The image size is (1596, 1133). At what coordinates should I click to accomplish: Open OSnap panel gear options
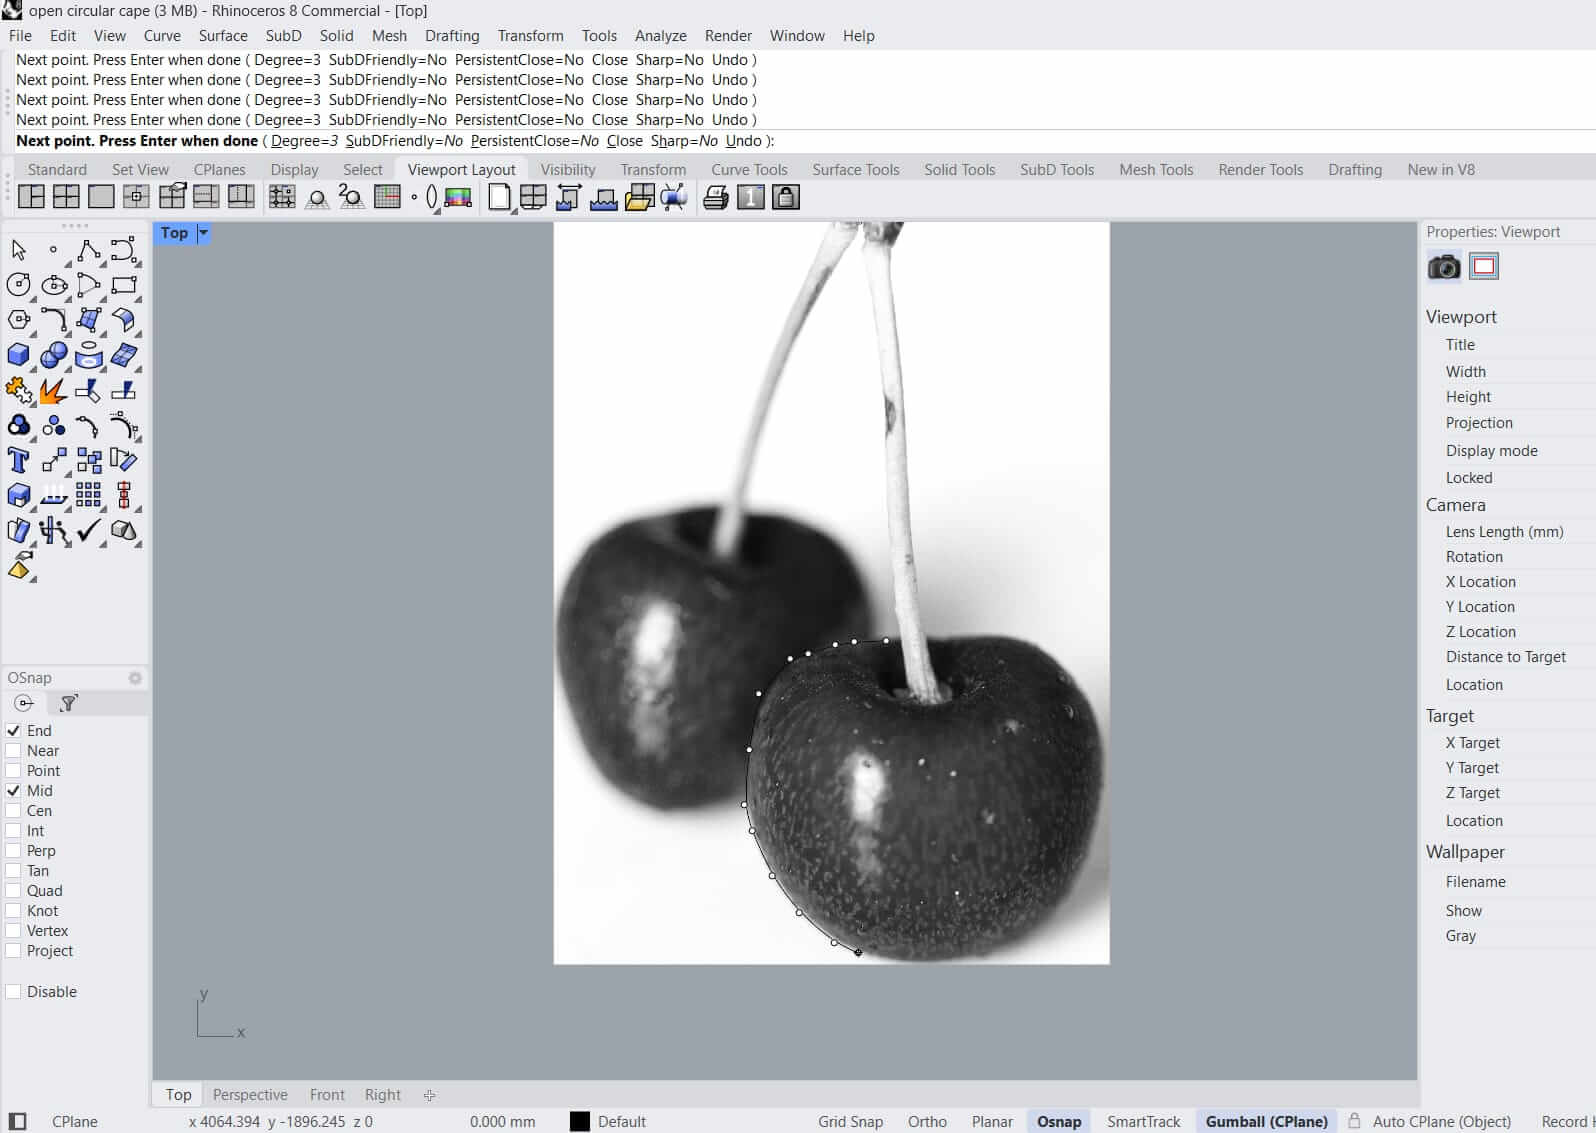pos(135,678)
